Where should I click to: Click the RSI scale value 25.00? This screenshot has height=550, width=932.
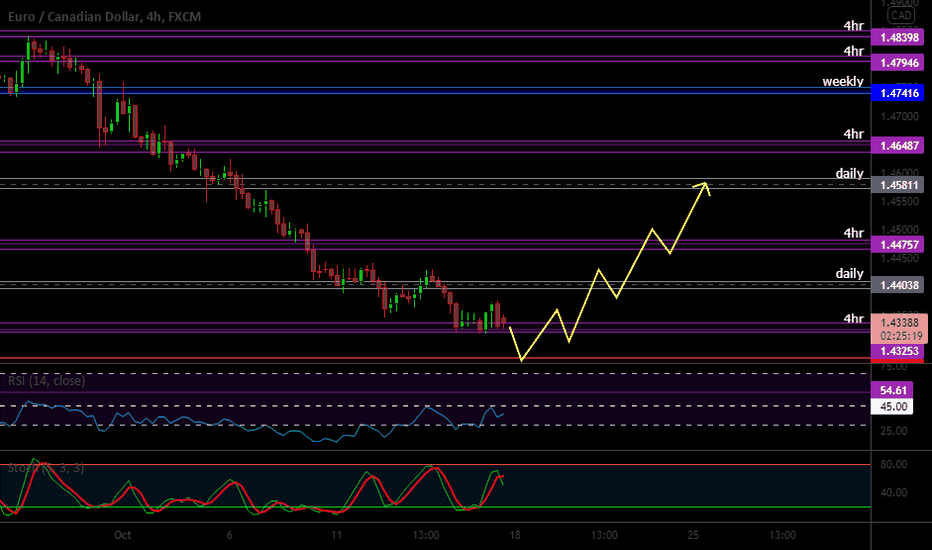[x=893, y=430]
